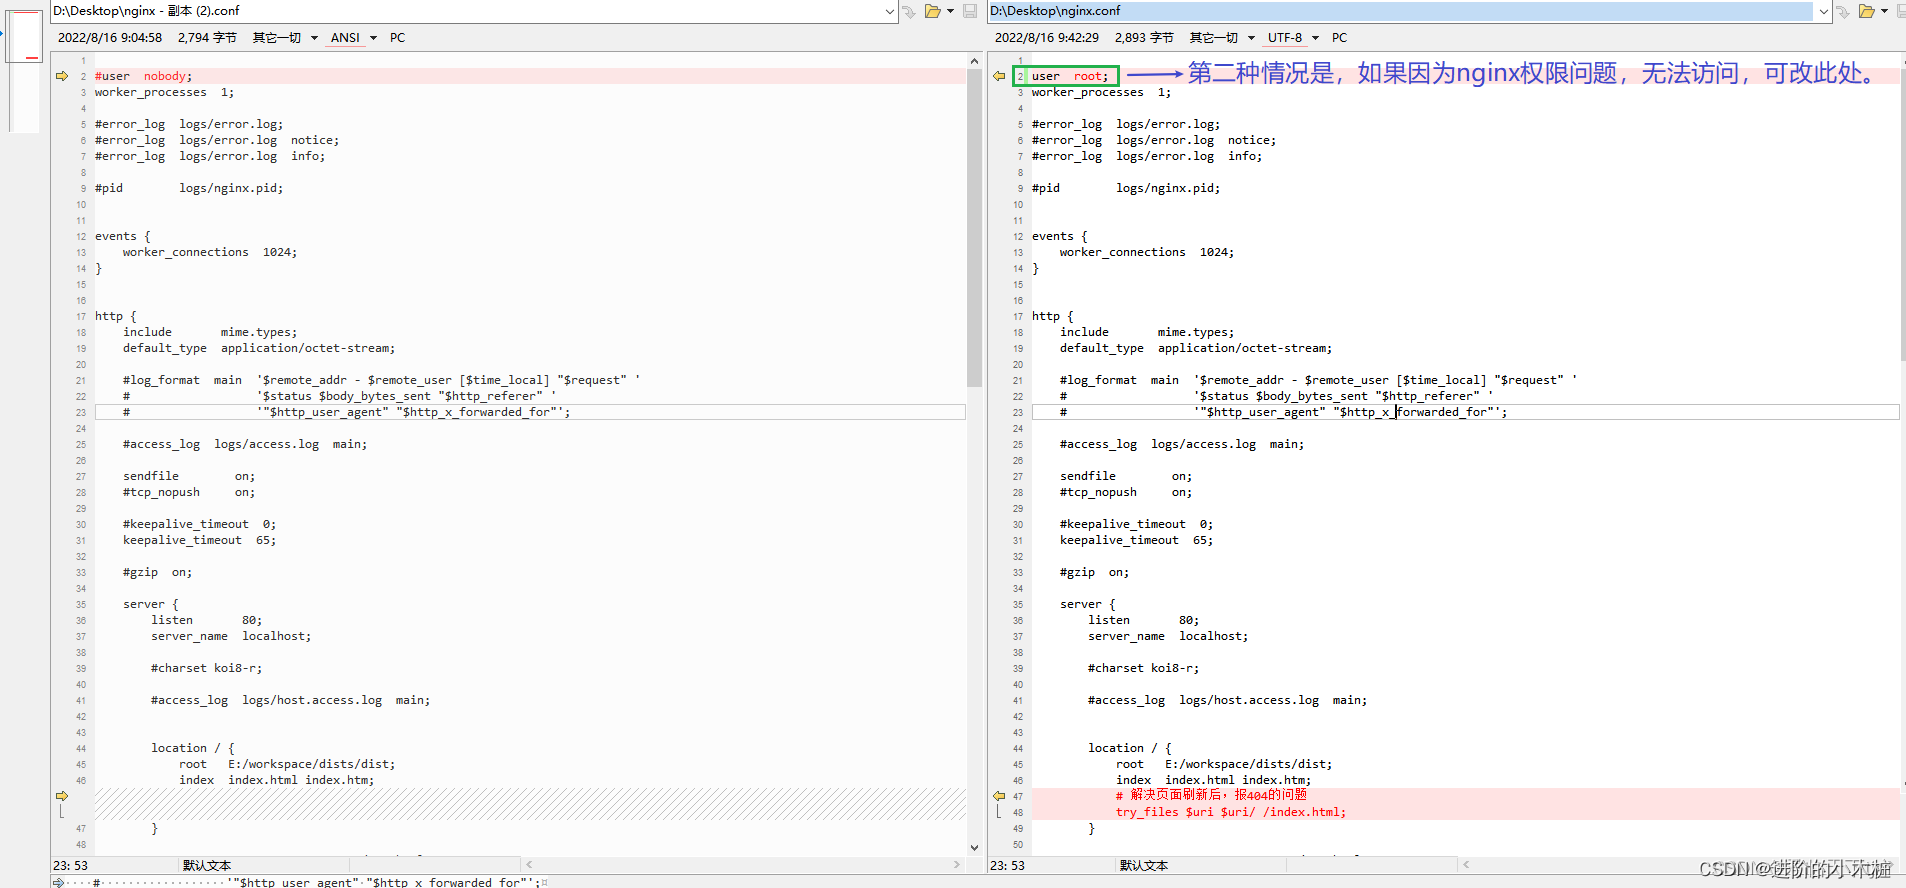The width and height of the screenshot is (1906, 888).
Task: Click 'root E:/workspace/dists/dist;' in left pane
Action: click(x=287, y=764)
